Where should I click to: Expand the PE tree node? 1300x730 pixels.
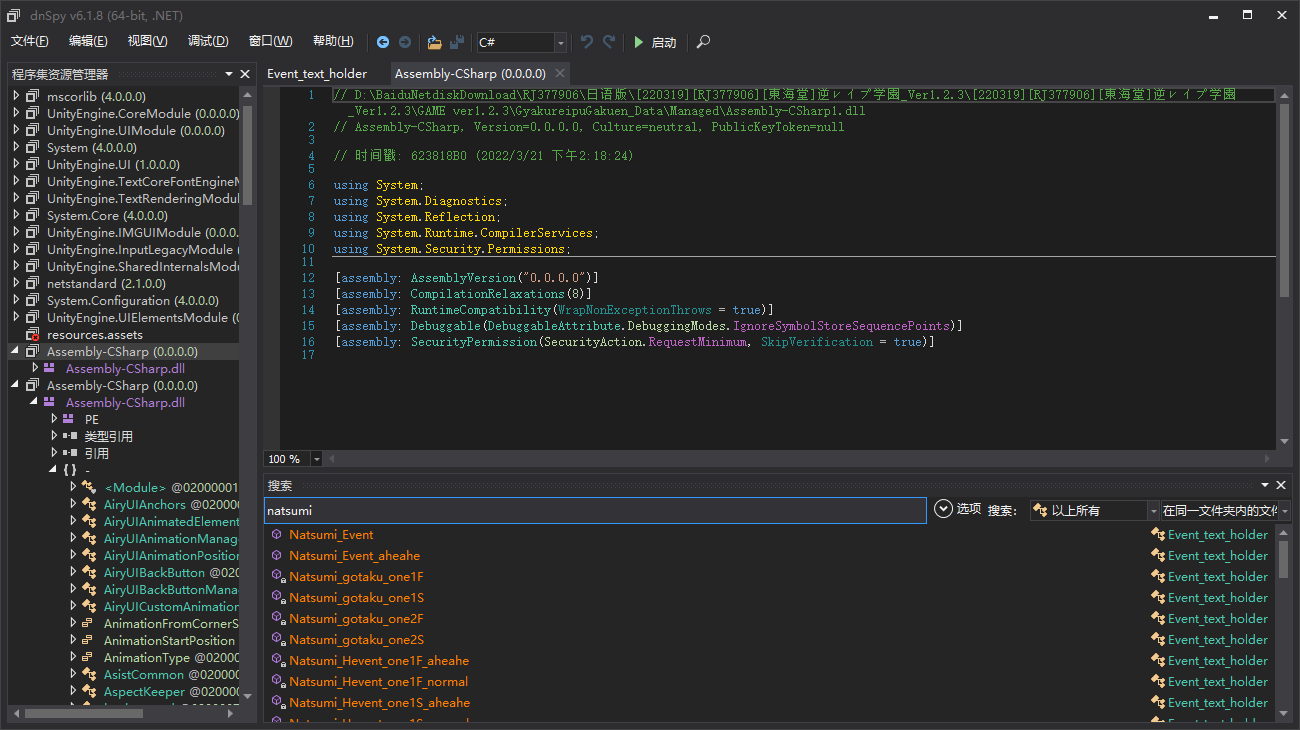(55, 420)
